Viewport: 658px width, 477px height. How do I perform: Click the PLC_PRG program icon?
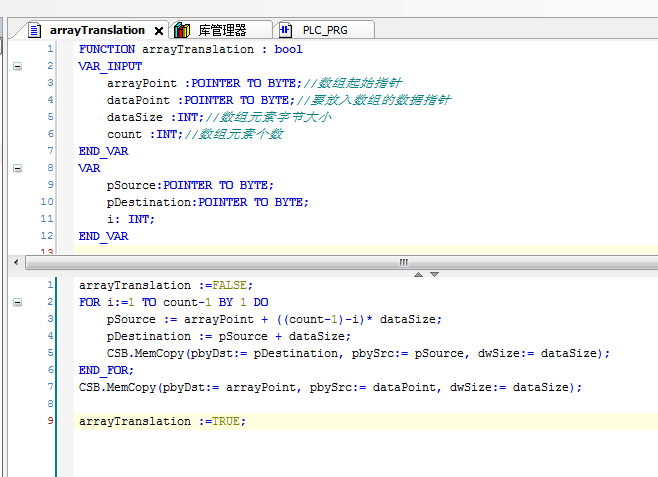[x=285, y=30]
